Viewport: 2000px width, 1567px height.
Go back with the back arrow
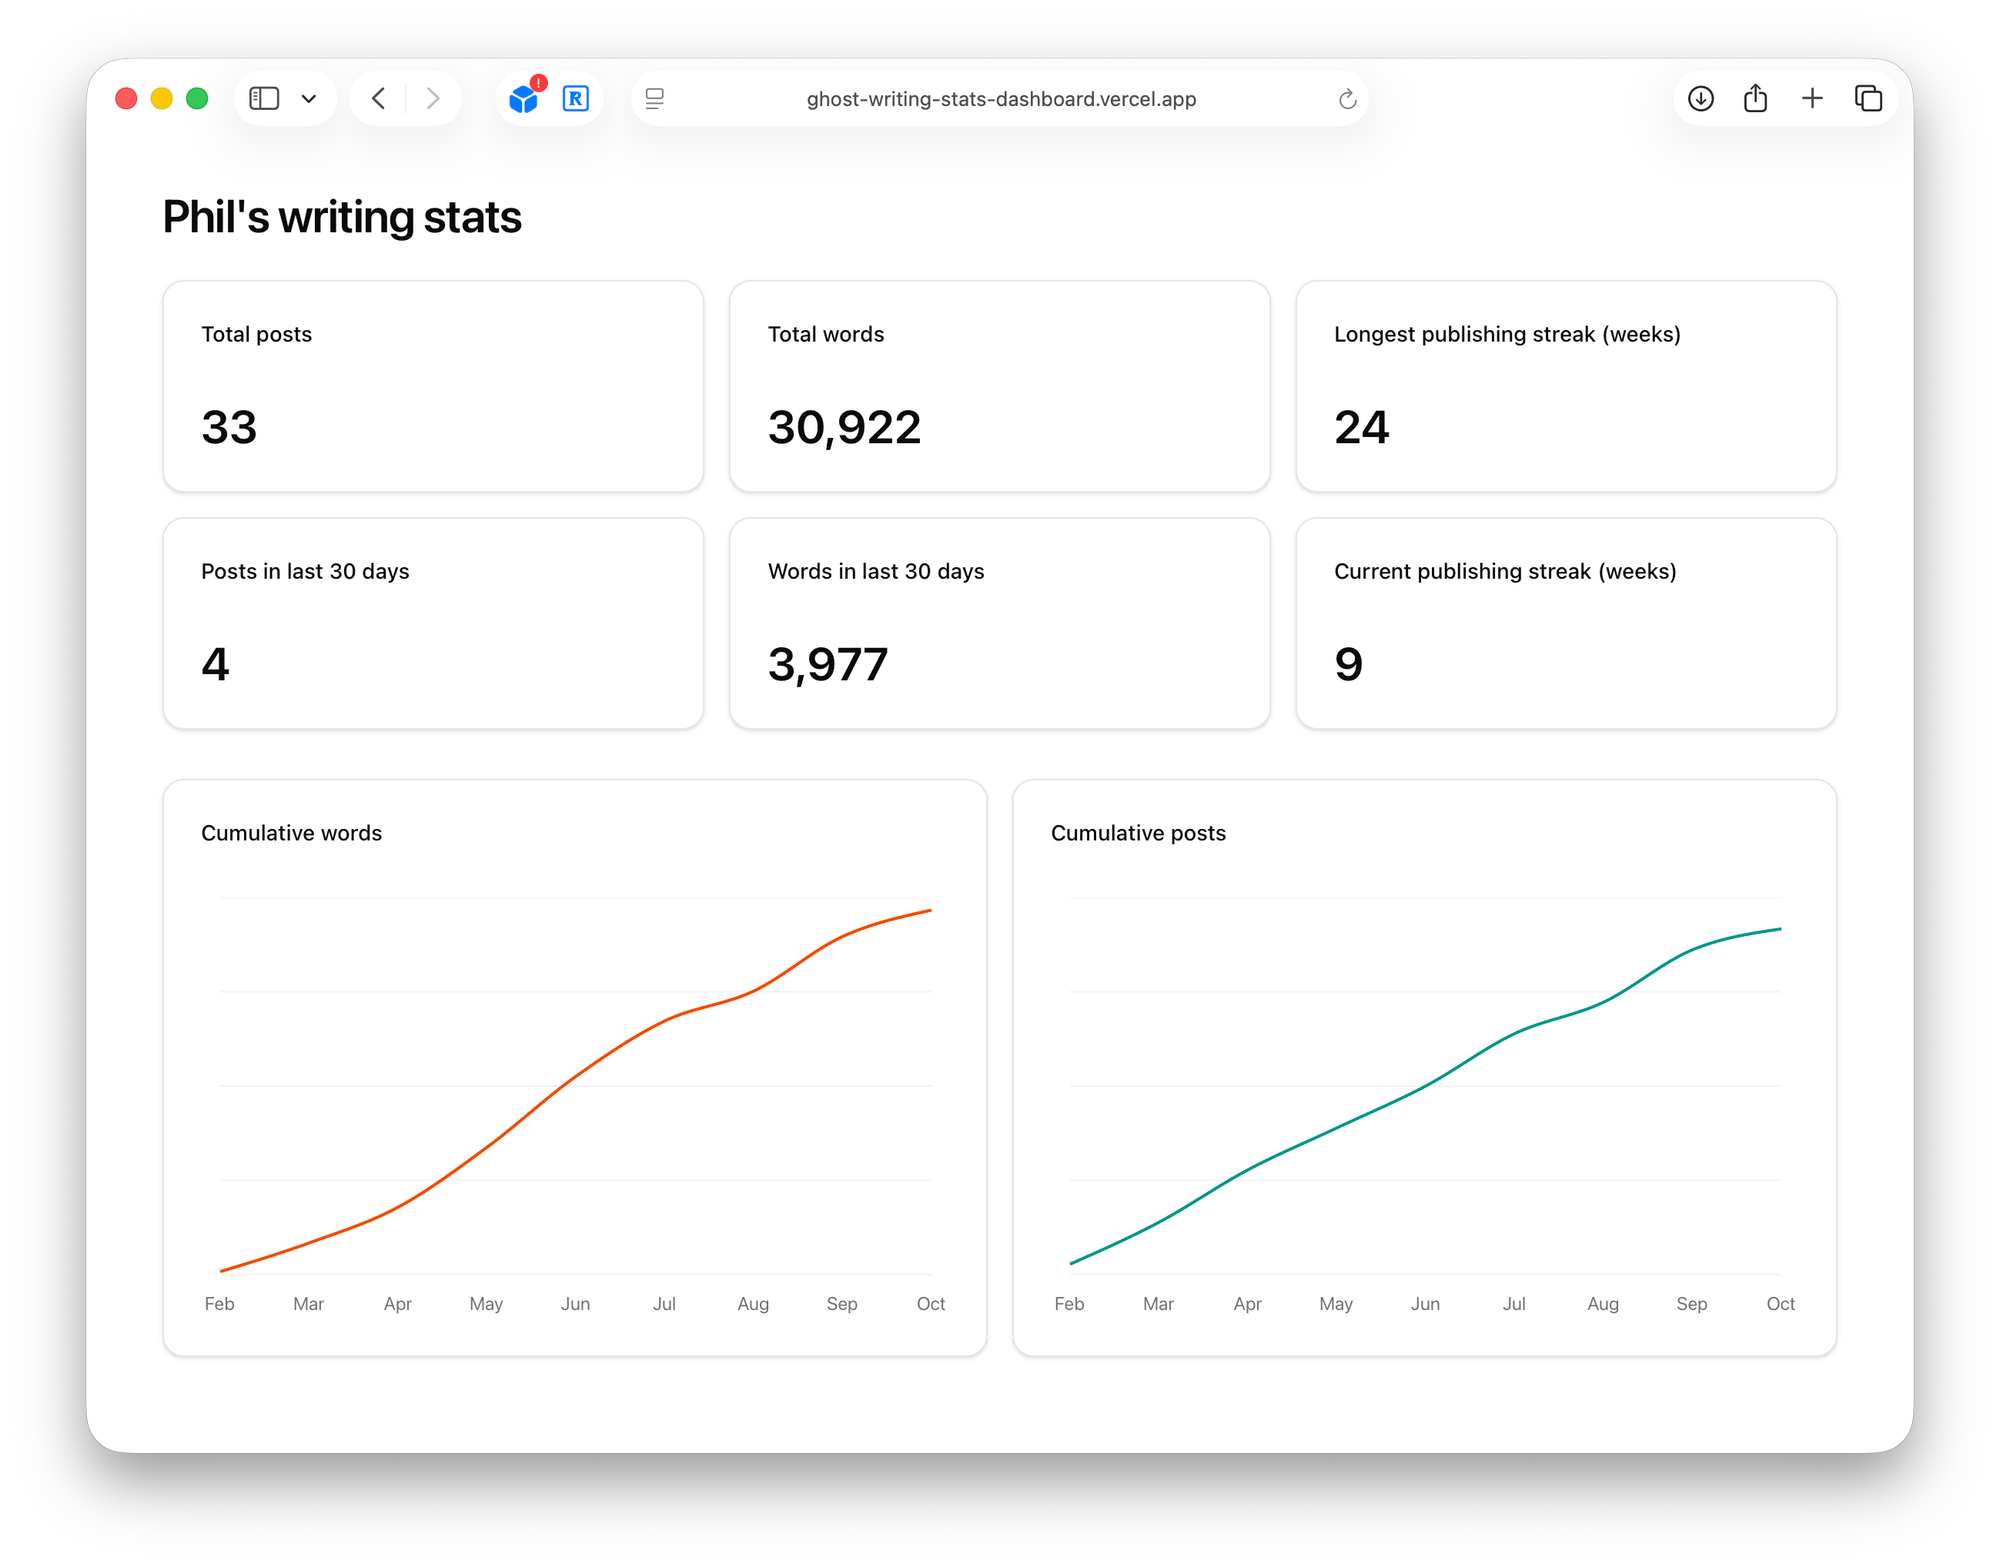point(379,98)
